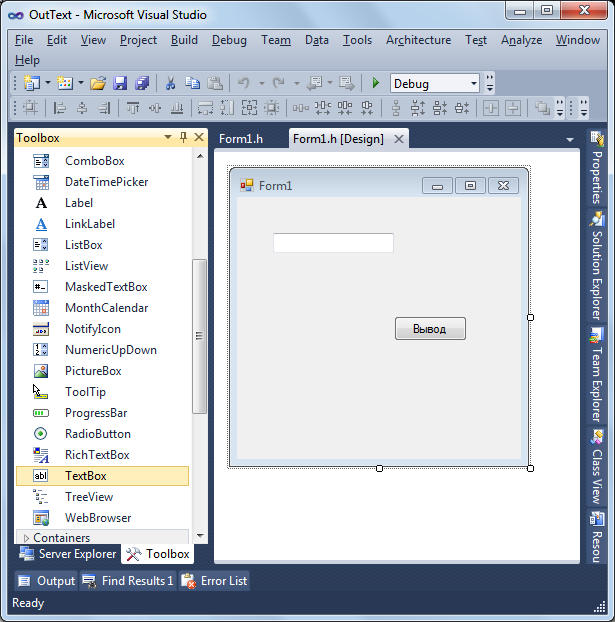615x622 pixels.
Task: Open the Class View side panel
Action: (x=597, y=466)
